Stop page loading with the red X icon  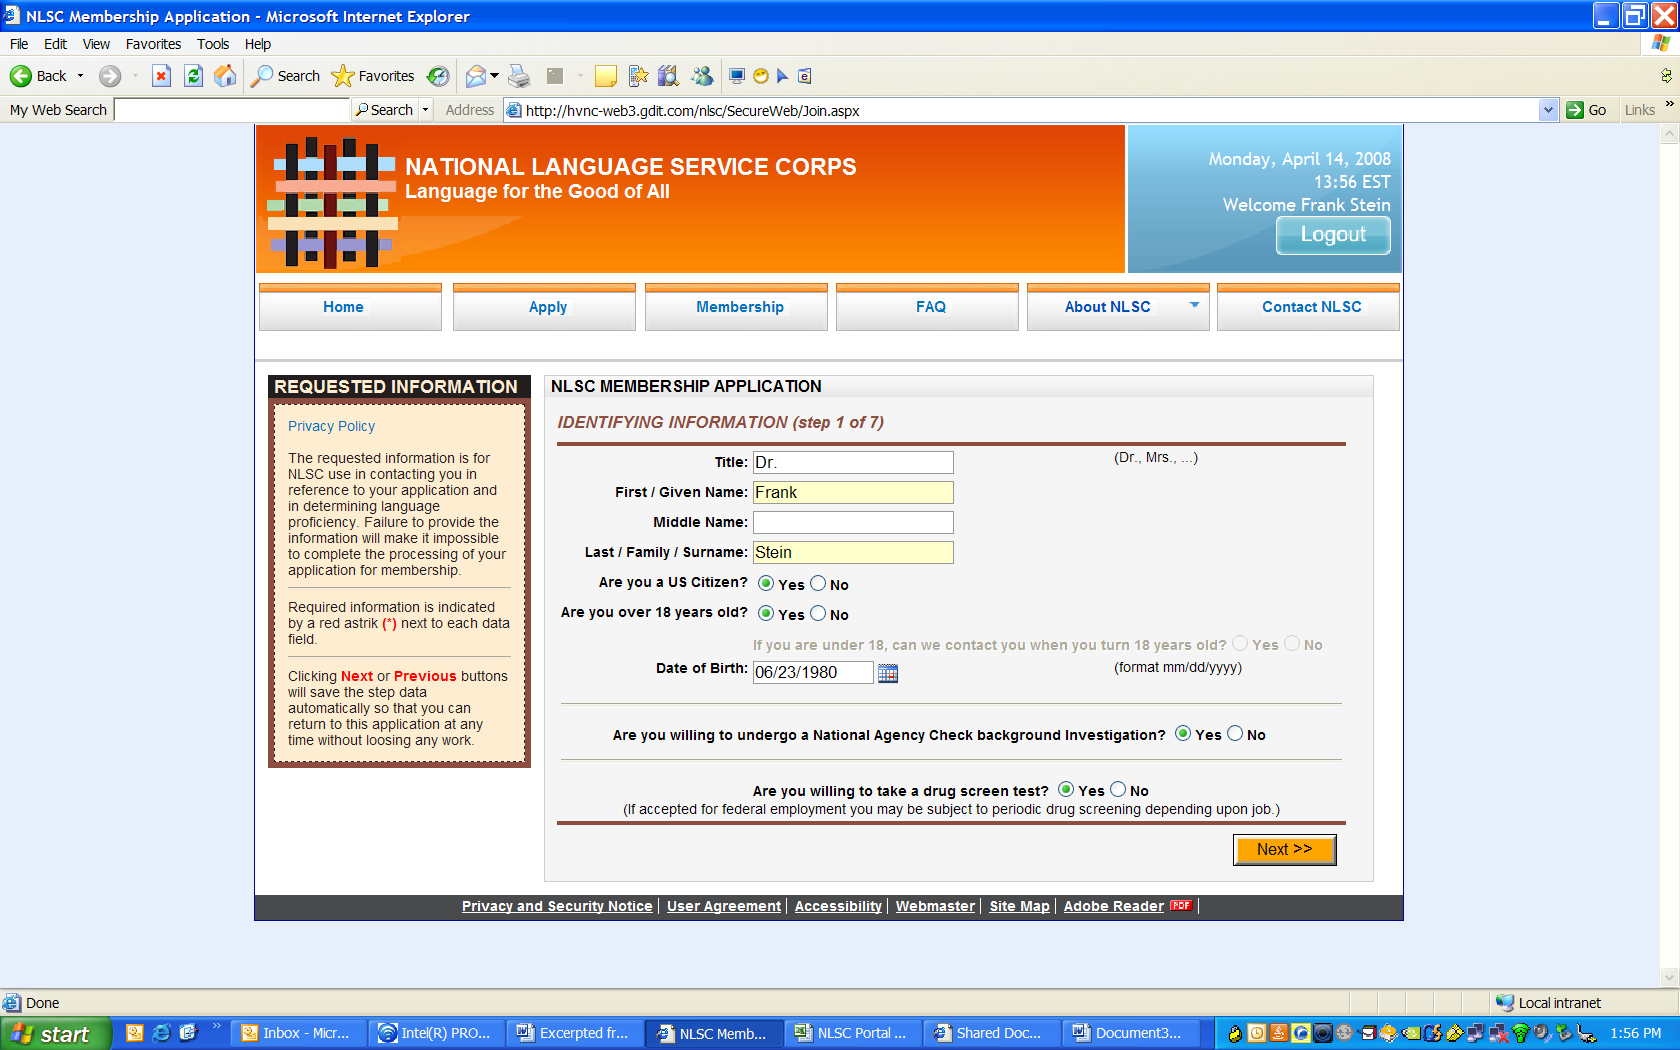[161, 76]
